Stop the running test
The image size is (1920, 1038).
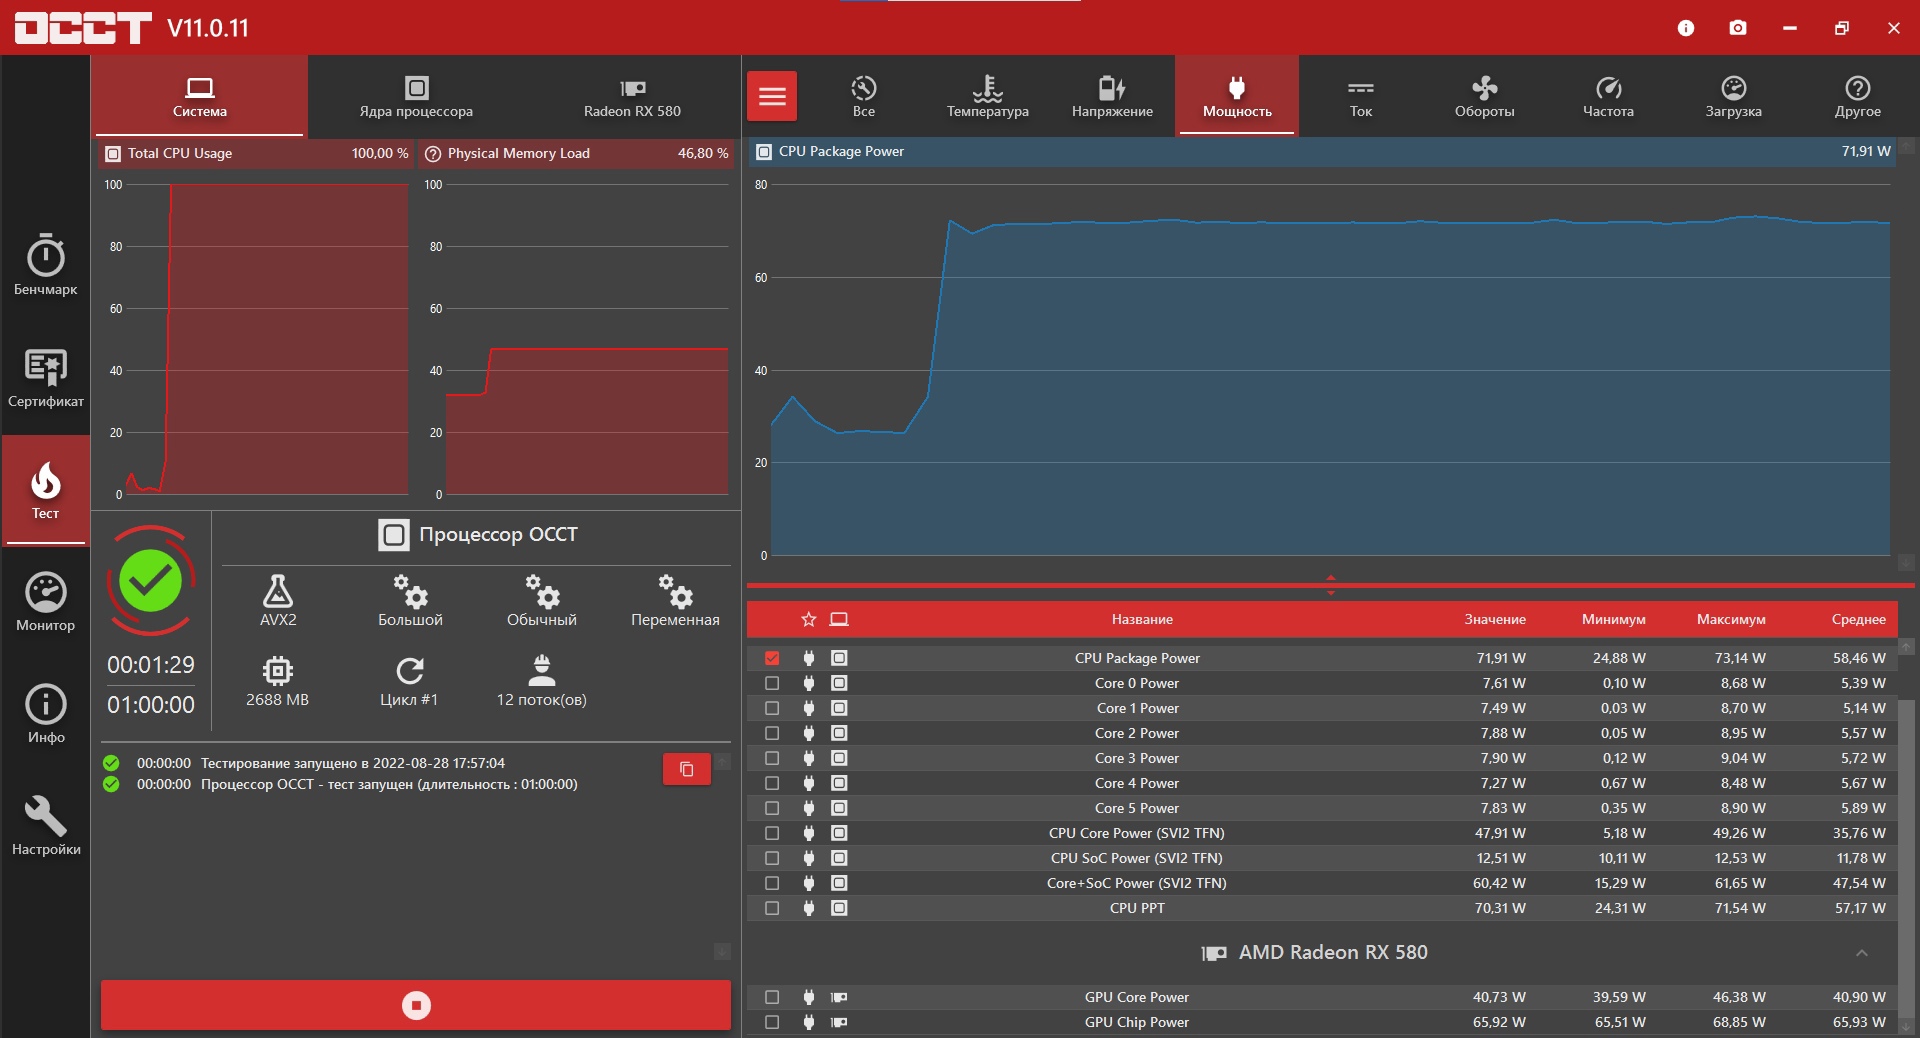coord(416,1005)
